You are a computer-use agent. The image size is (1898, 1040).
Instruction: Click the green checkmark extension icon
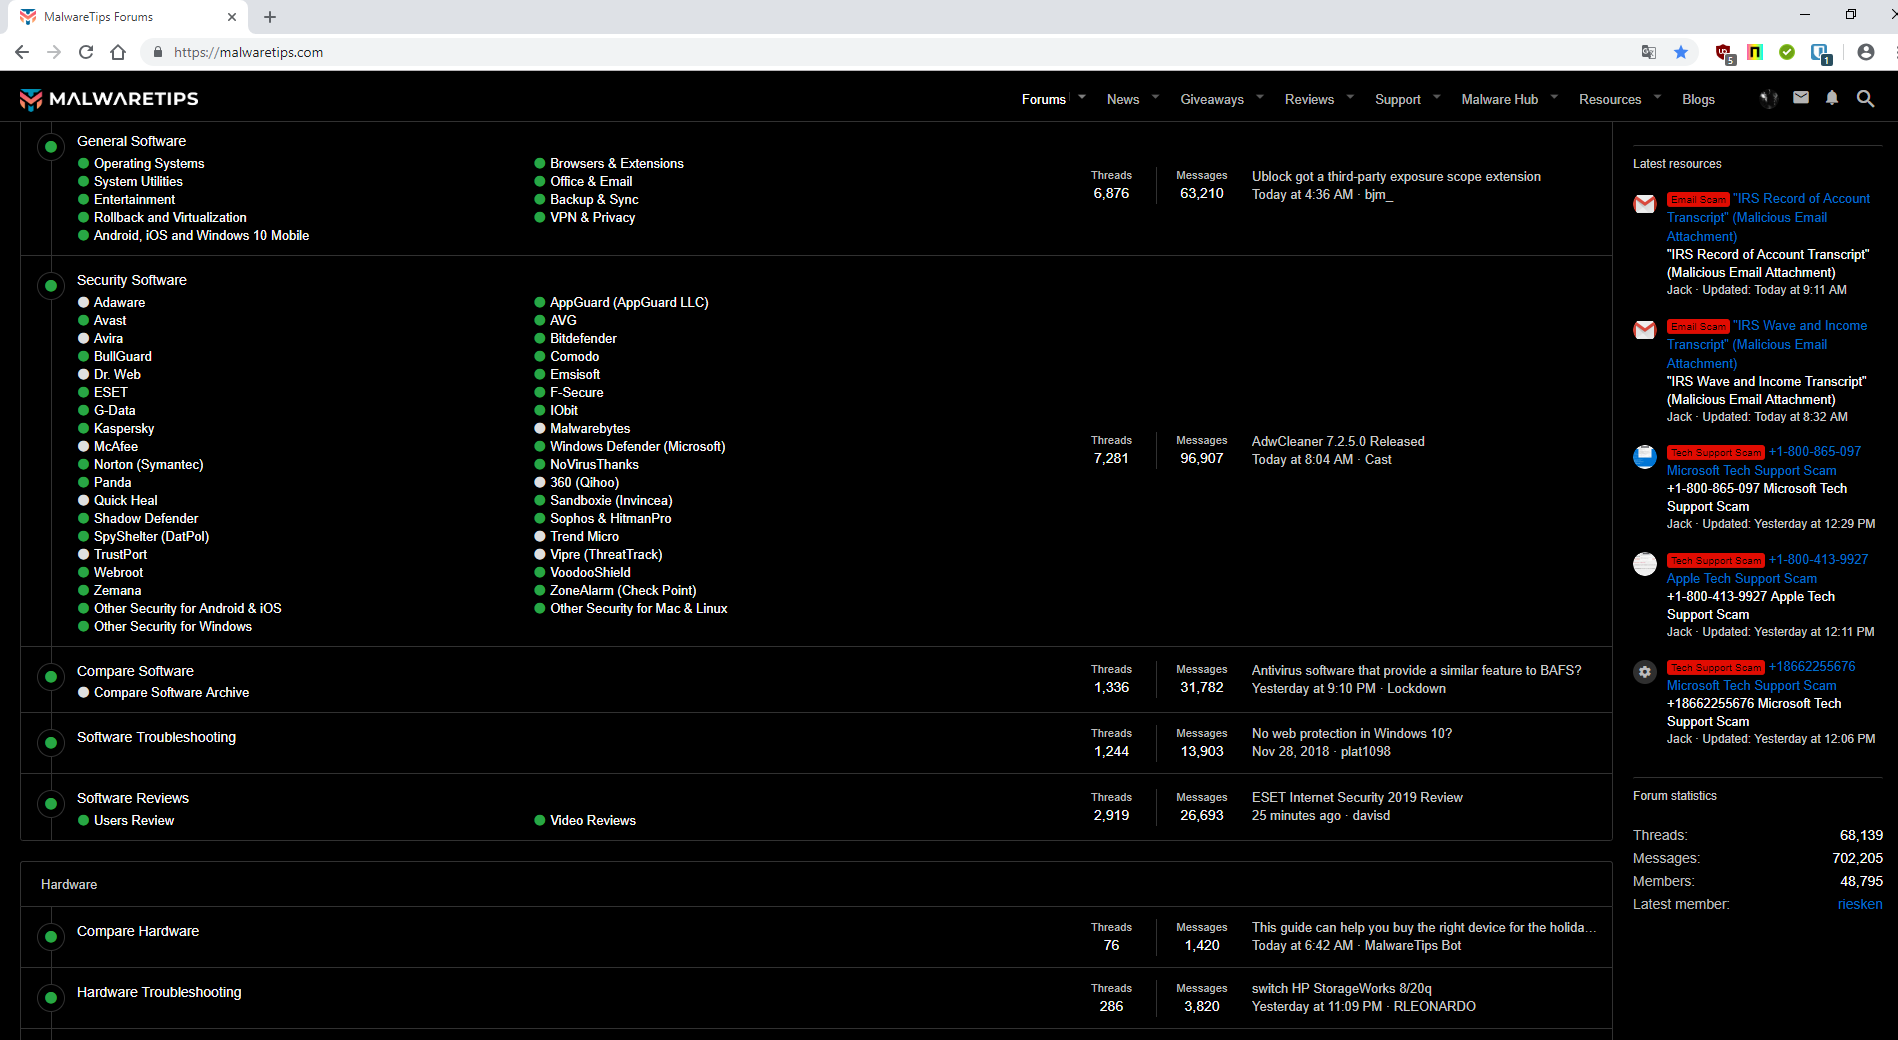tap(1787, 52)
